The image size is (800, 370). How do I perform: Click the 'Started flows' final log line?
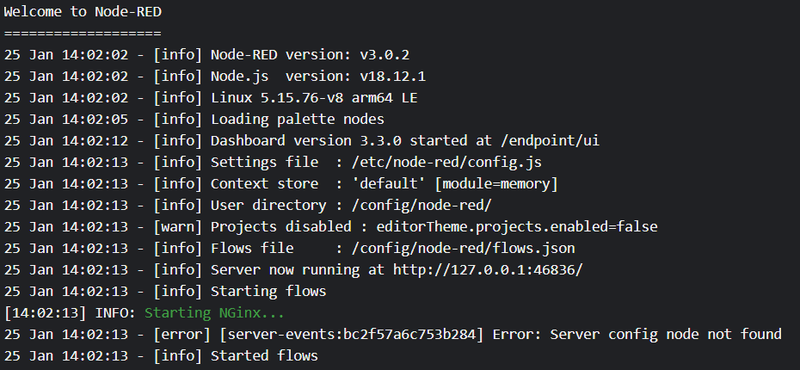tap(161, 356)
